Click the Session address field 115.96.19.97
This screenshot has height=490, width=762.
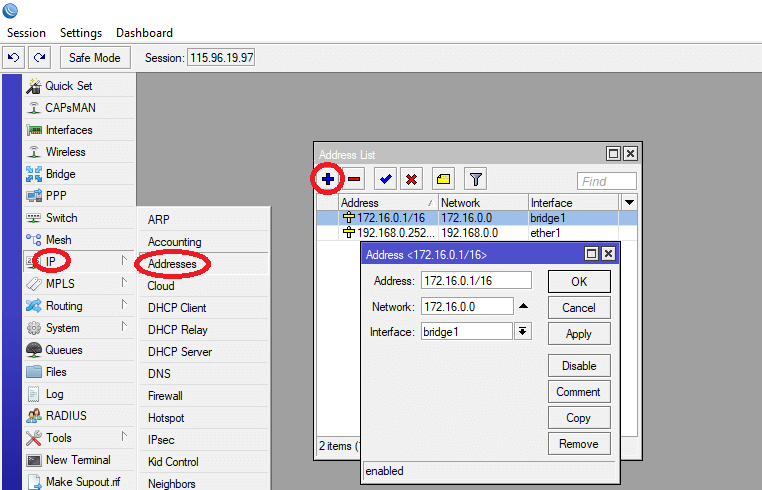point(221,58)
